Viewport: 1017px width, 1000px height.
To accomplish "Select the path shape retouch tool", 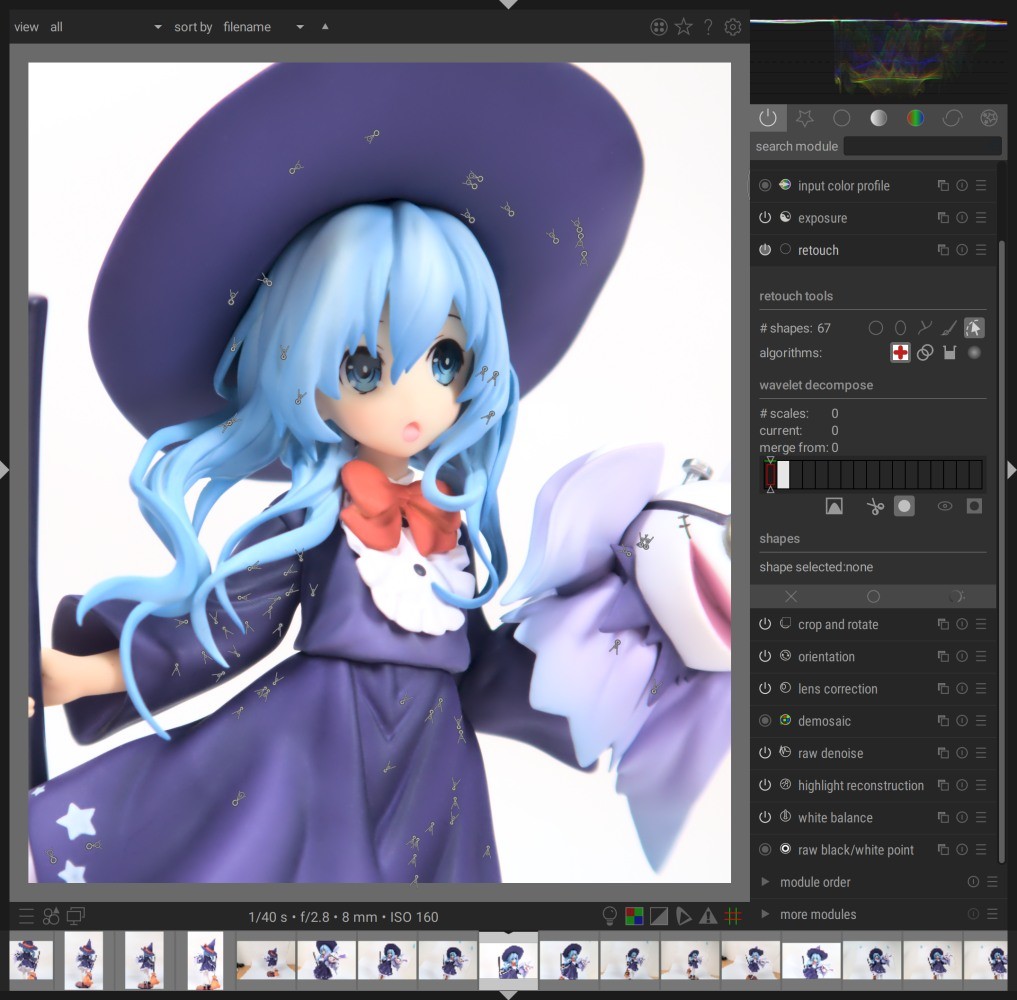I will pos(925,328).
